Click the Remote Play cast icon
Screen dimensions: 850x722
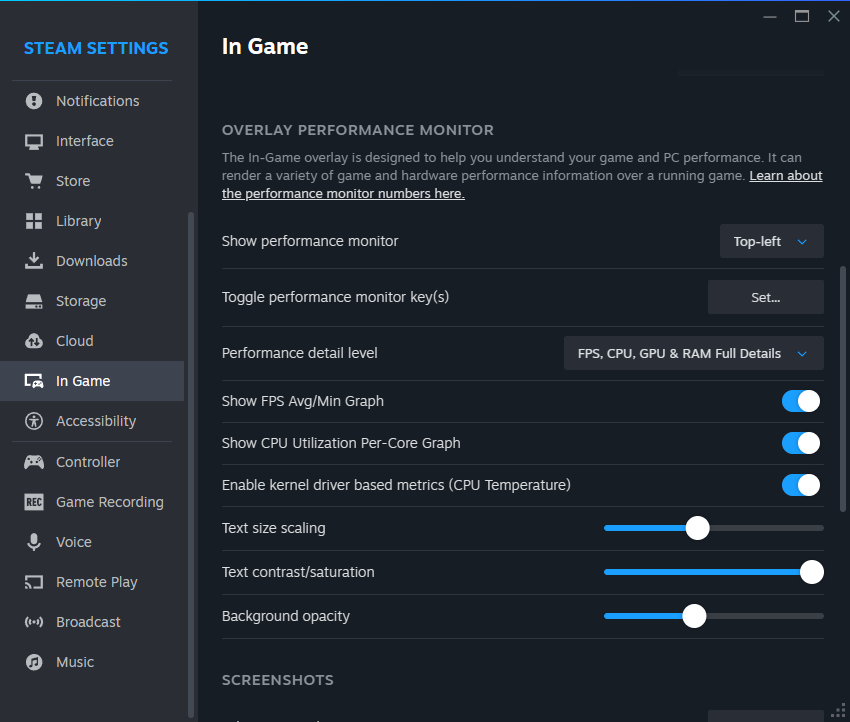click(34, 582)
